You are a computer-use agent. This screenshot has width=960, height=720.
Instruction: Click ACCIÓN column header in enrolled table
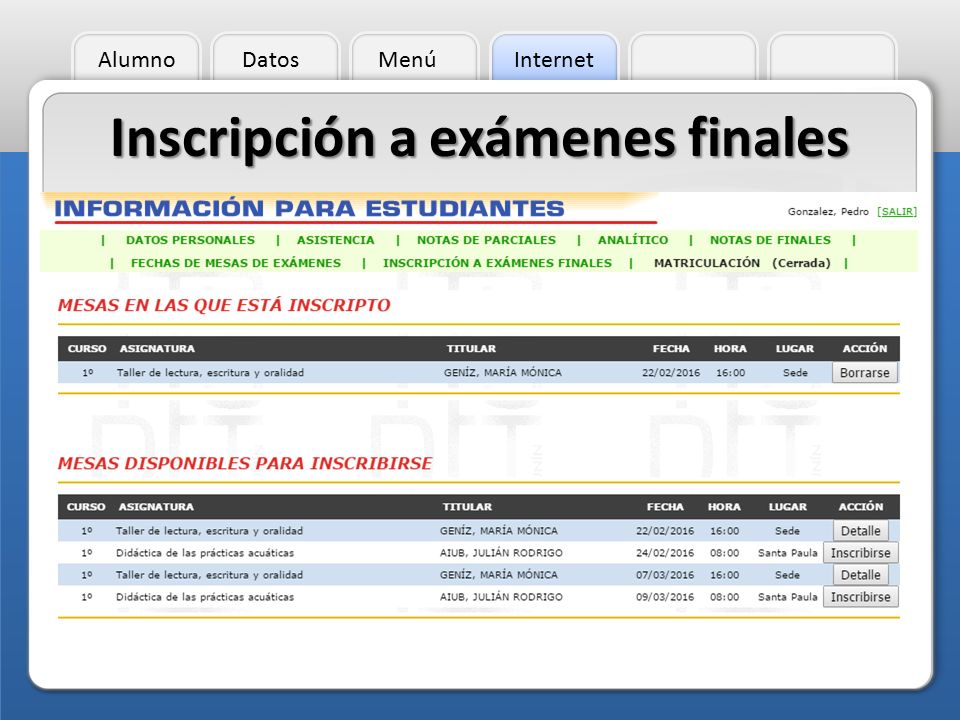point(864,348)
